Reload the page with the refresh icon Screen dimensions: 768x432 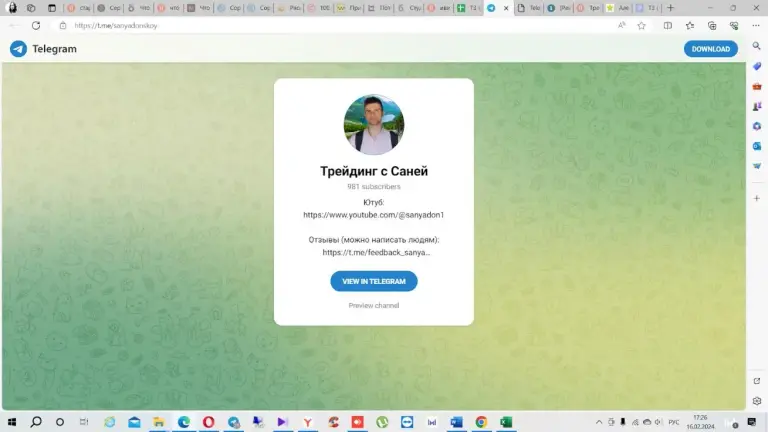coord(36,25)
